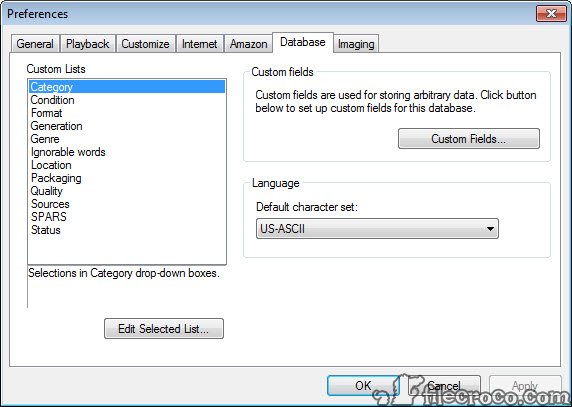This screenshot has width=572, height=407.
Task: Select Condition in Custom Lists
Action: [x=53, y=100]
